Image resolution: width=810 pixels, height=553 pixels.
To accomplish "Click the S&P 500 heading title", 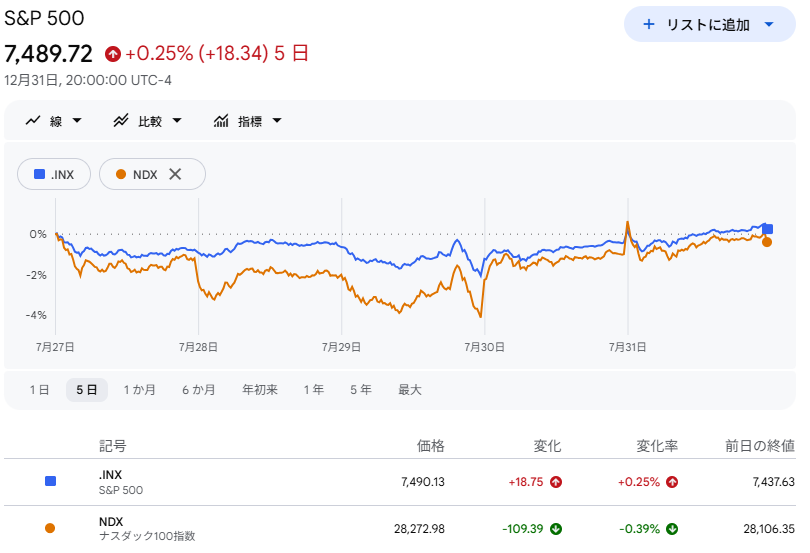I will click(x=44, y=18).
